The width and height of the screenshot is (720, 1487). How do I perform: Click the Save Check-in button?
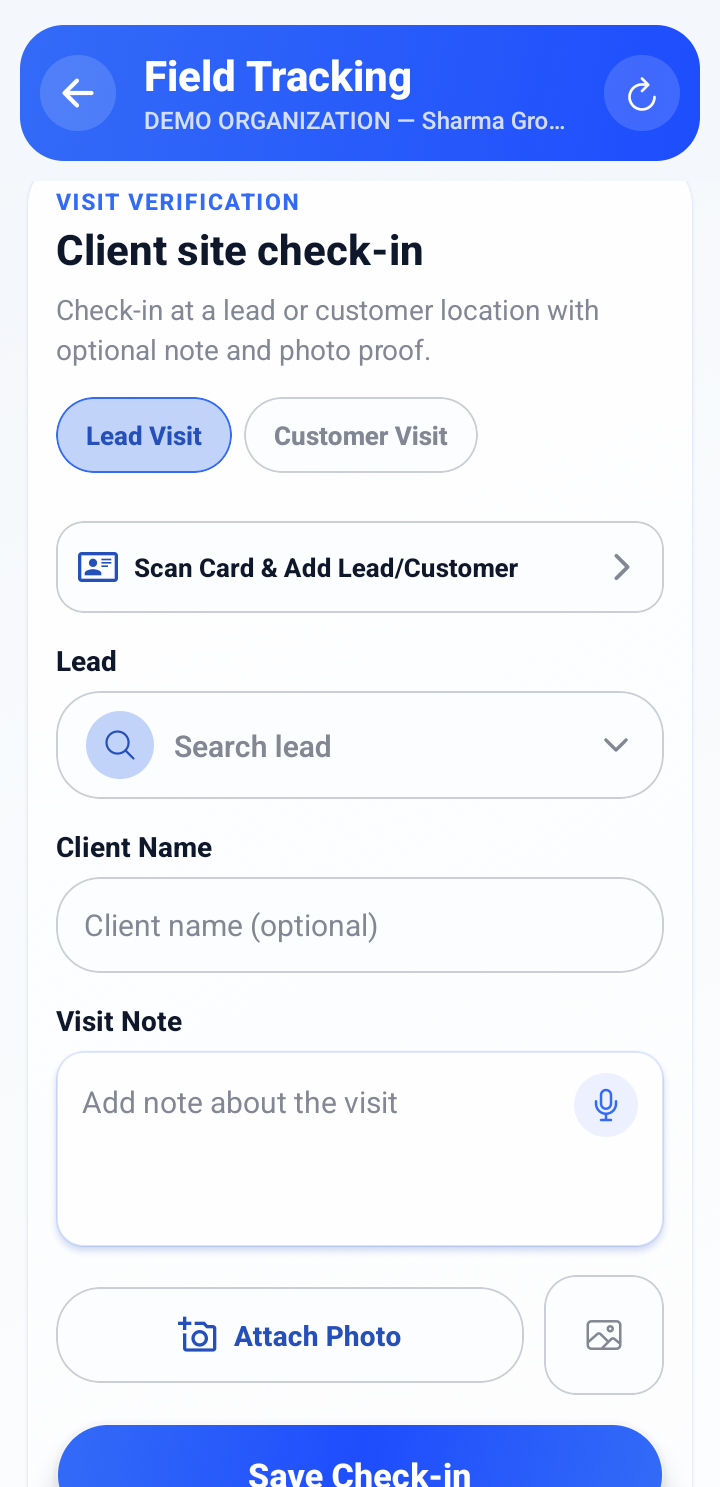pos(360,1456)
